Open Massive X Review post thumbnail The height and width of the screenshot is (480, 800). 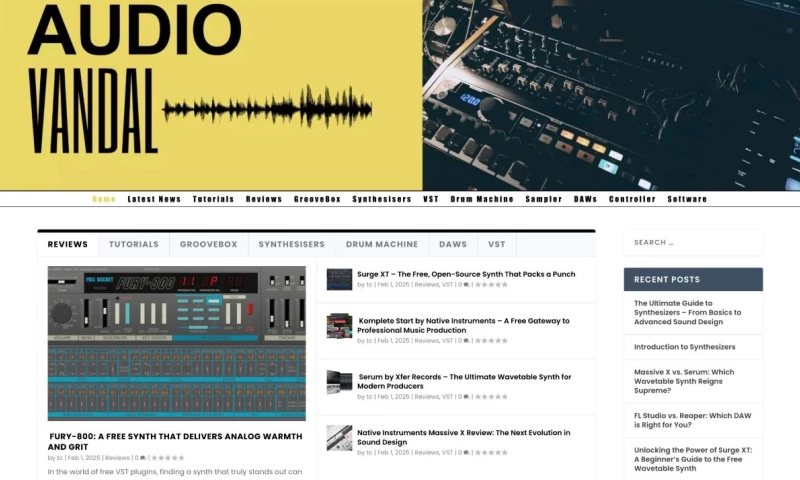339,438
